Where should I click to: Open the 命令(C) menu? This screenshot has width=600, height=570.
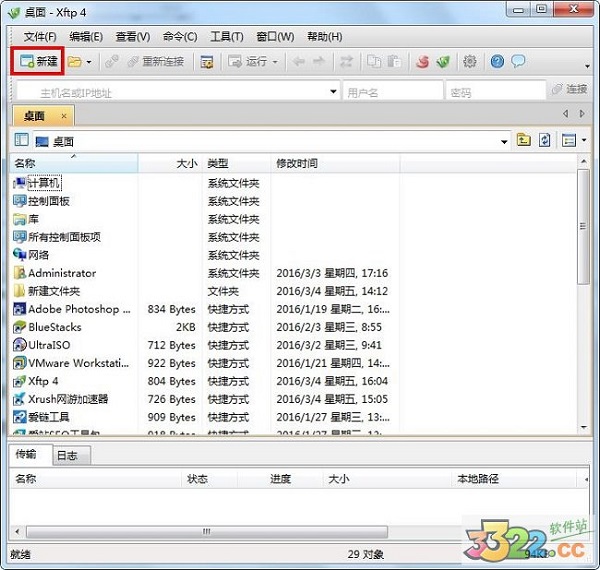click(x=180, y=37)
